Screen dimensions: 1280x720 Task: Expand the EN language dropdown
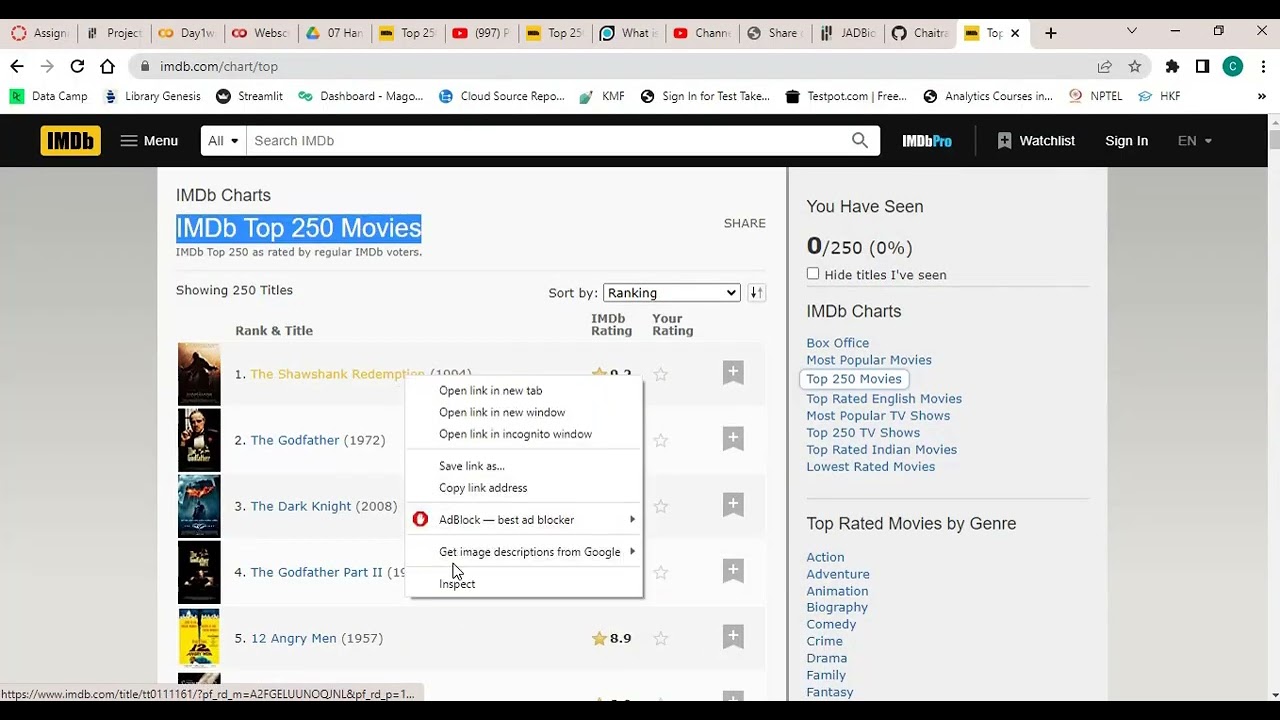tap(1195, 141)
